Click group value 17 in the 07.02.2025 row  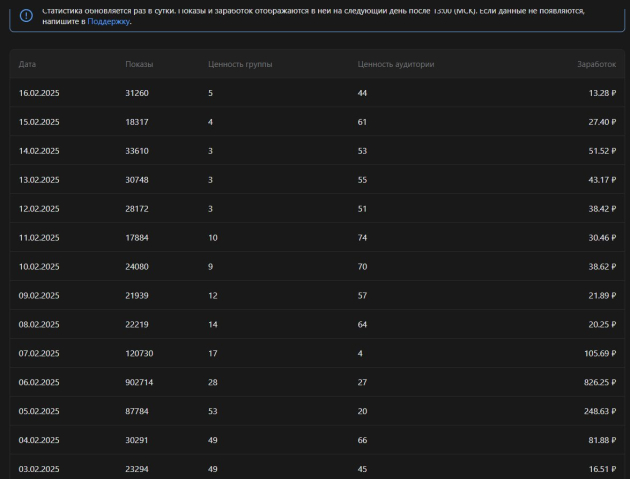[213, 354]
